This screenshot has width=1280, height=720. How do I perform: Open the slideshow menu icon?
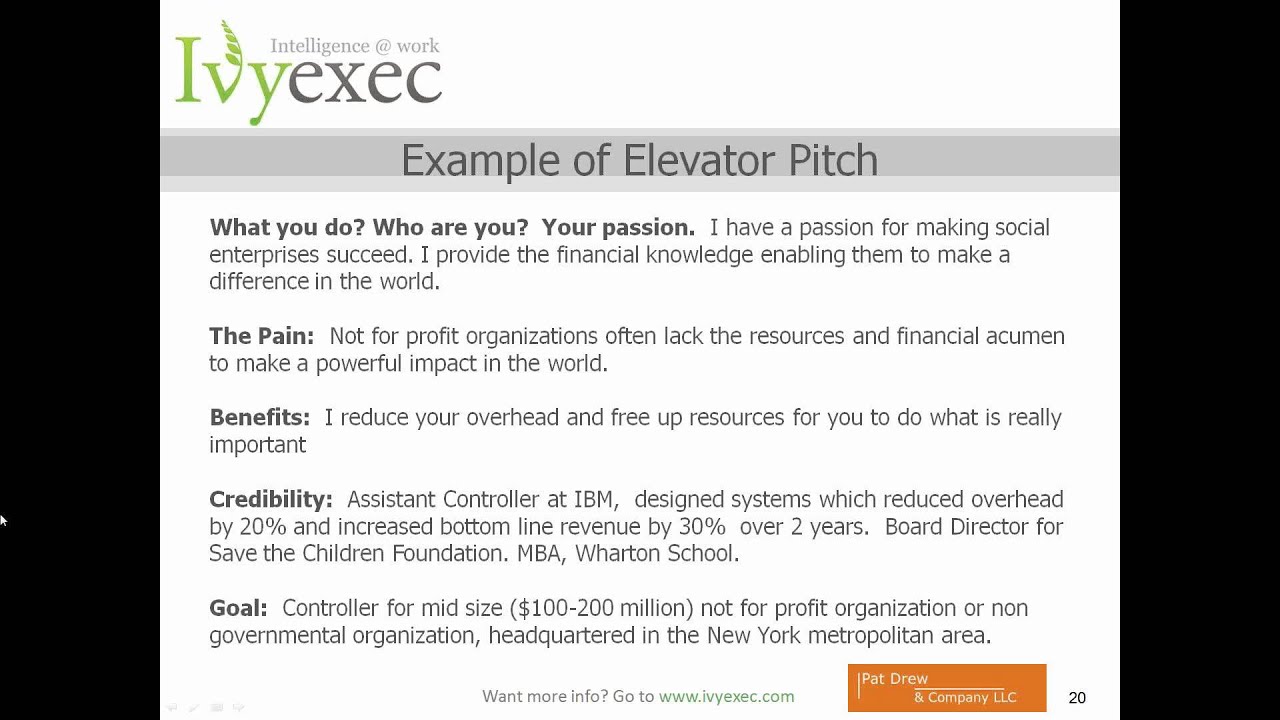(x=216, y=707)
